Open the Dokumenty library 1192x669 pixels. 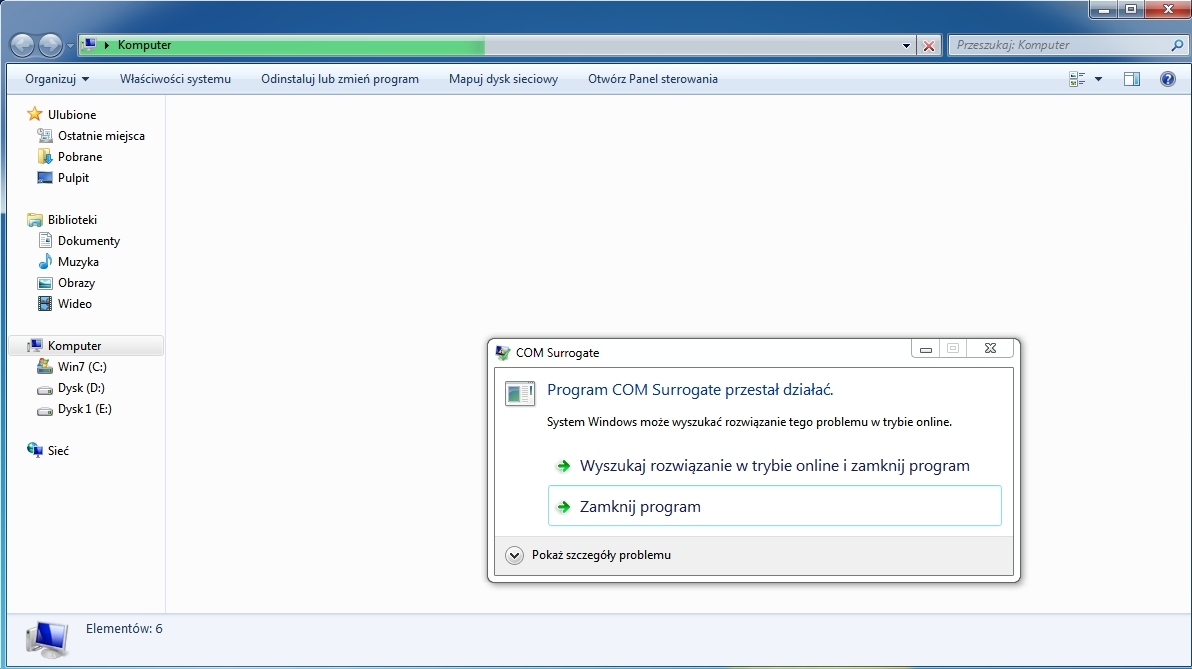(89, 241)
